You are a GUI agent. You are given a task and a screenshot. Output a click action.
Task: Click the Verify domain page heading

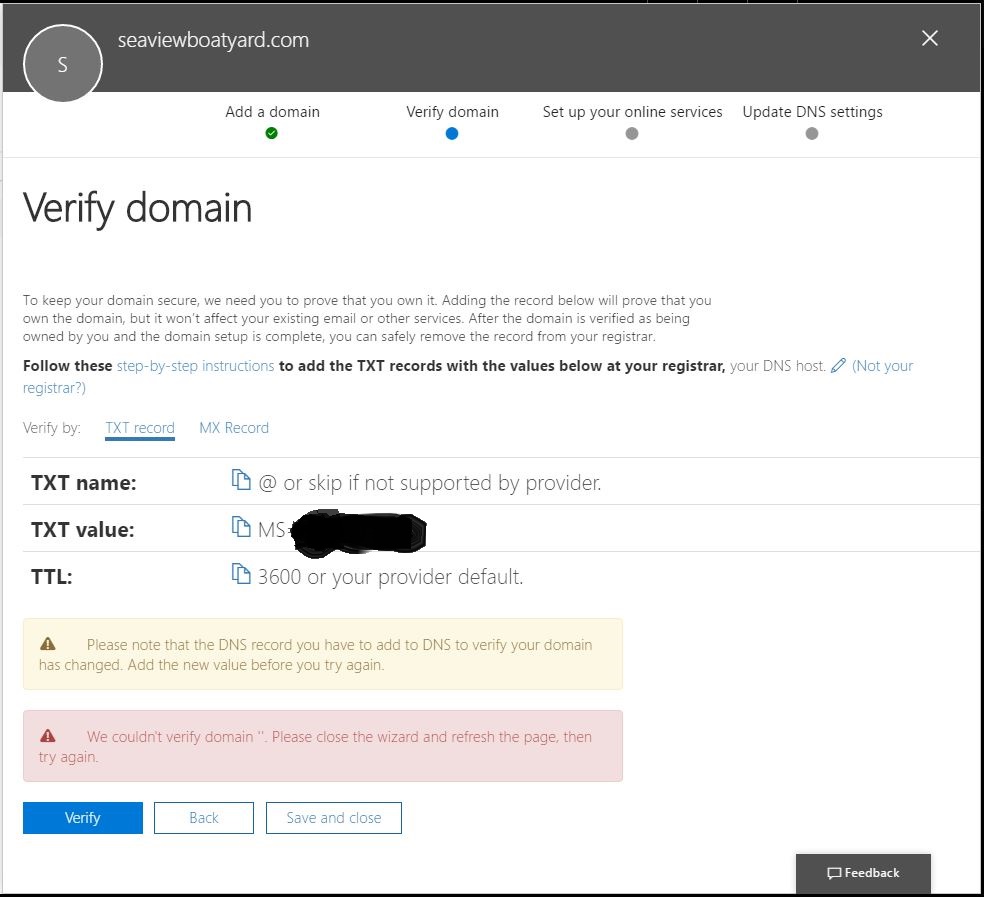coord(137,209)
